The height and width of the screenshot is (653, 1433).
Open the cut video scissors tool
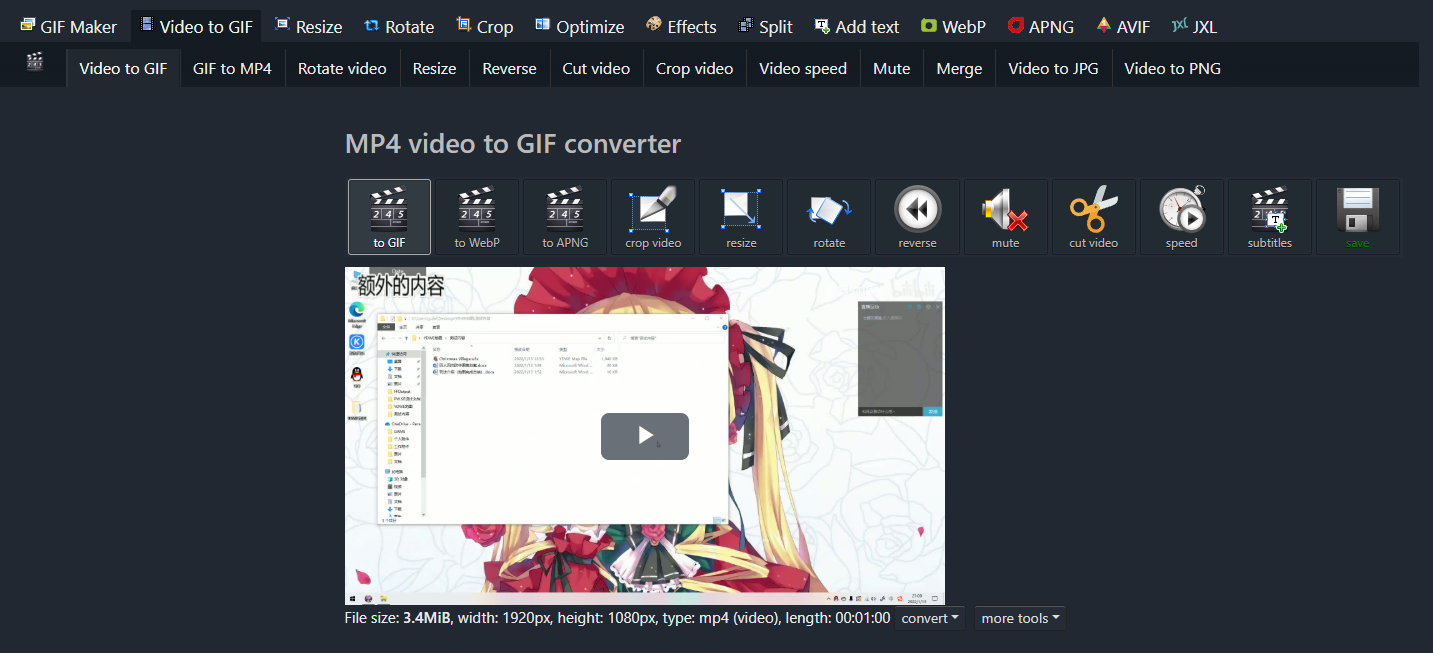1093,217
